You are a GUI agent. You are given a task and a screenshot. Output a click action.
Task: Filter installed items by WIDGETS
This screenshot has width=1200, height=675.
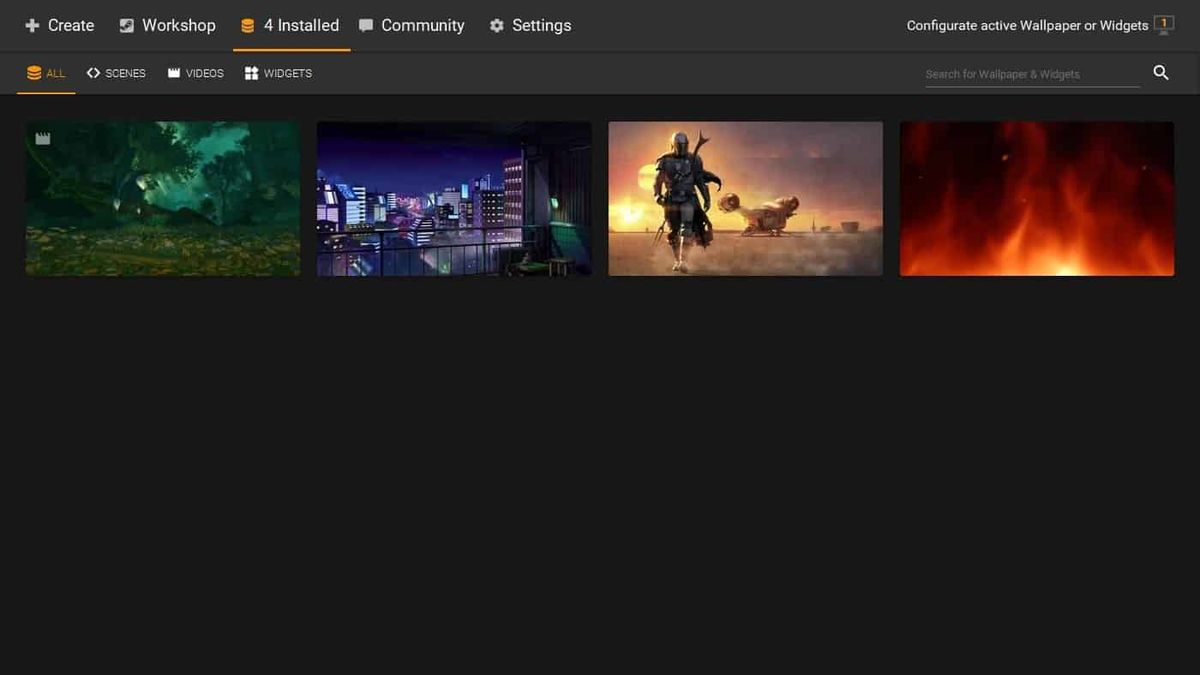[279, 73]
